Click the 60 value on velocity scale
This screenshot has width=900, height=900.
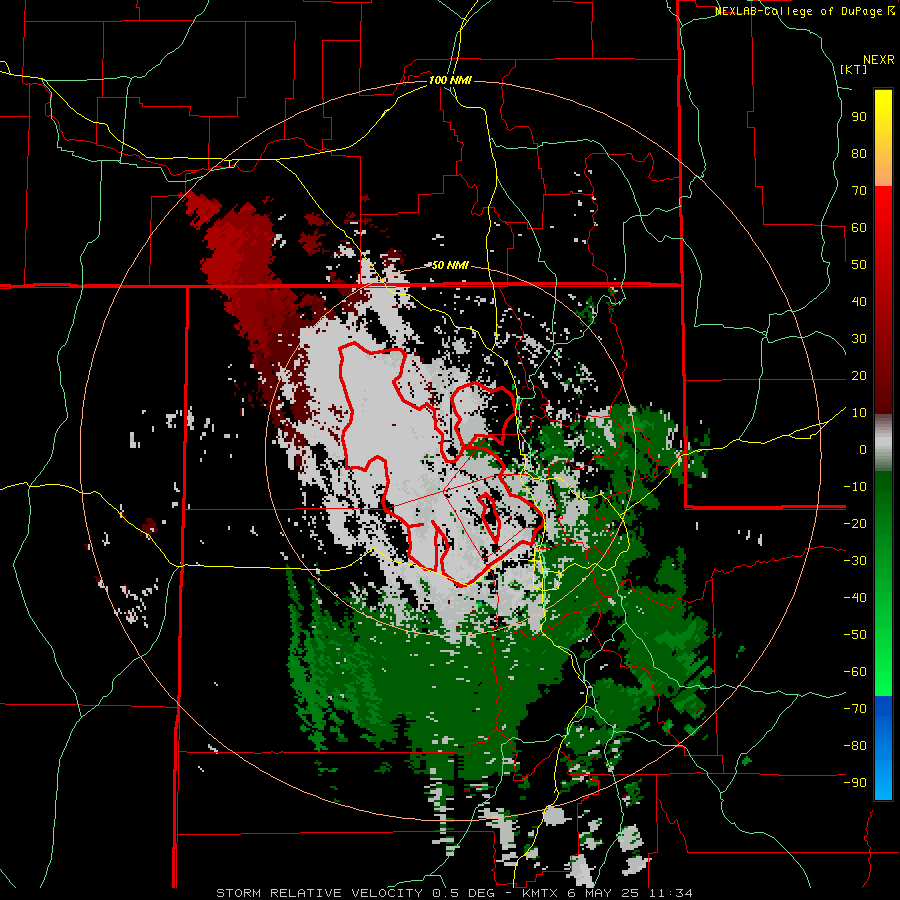pyautogui.click(x=859, y=228)
